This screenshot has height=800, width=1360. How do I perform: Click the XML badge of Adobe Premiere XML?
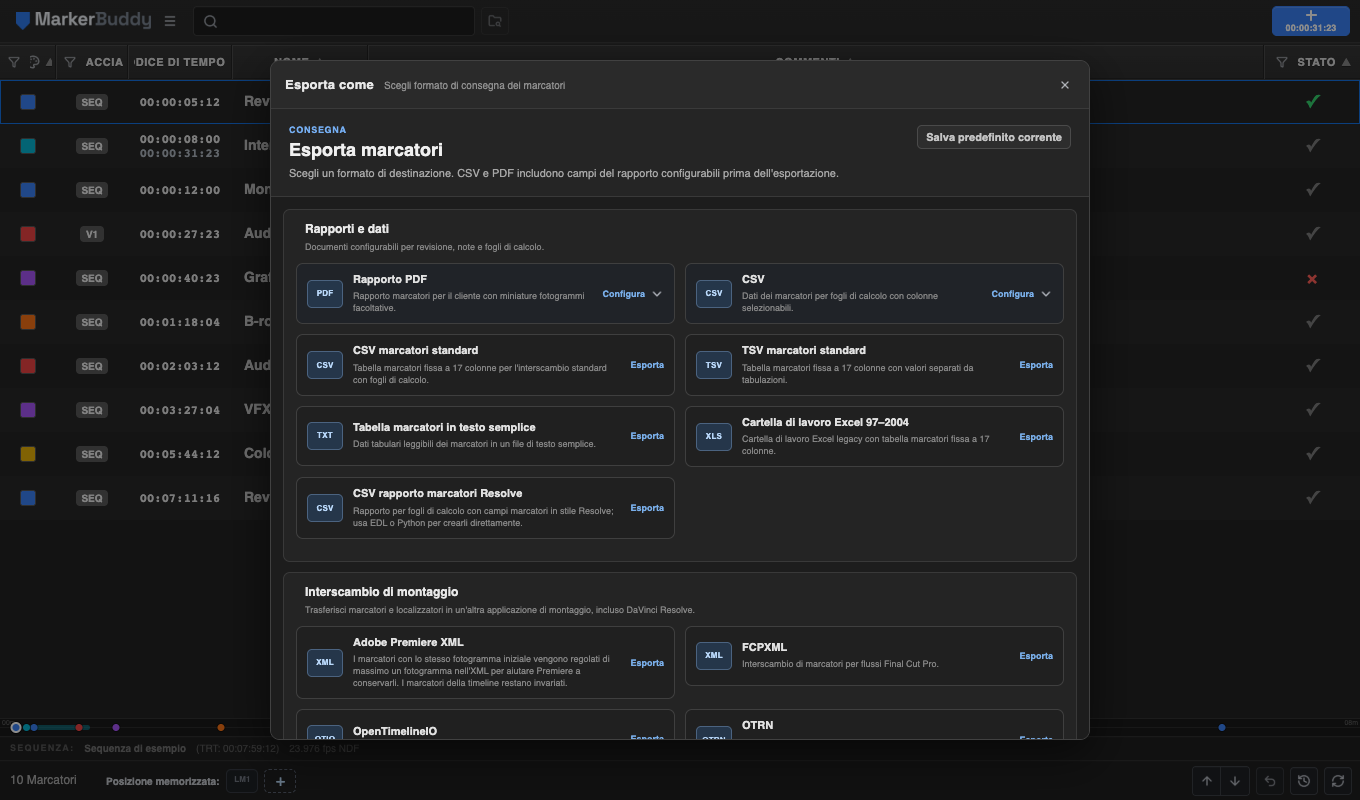tap(325, 663)
